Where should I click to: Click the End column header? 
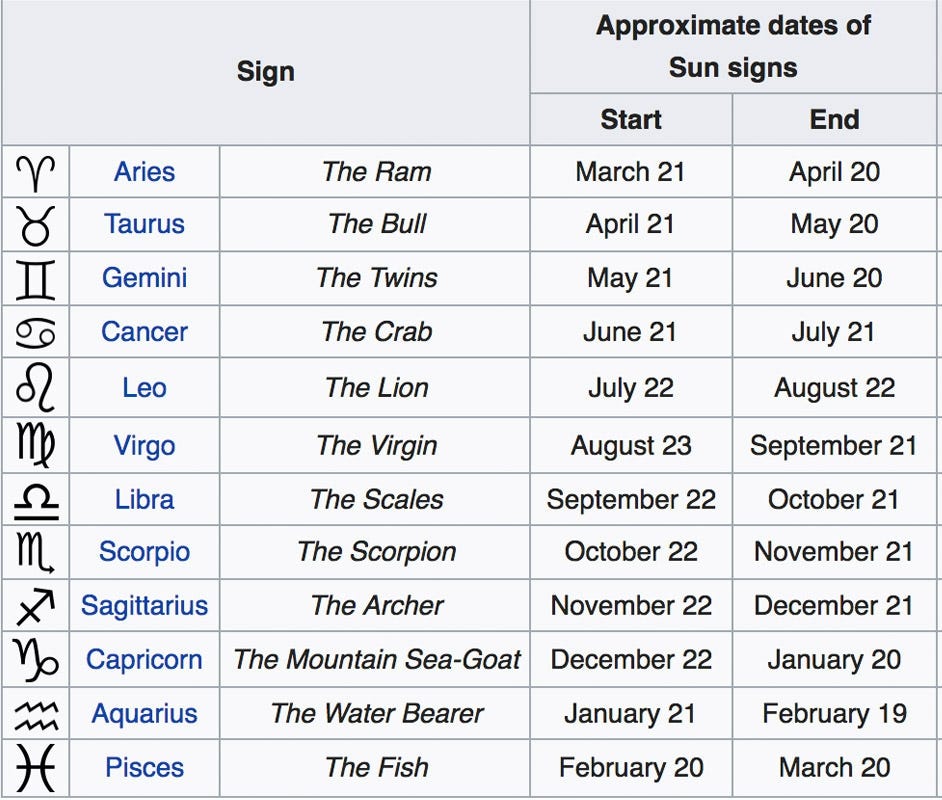pyautogui.click(x=834, y=120)
